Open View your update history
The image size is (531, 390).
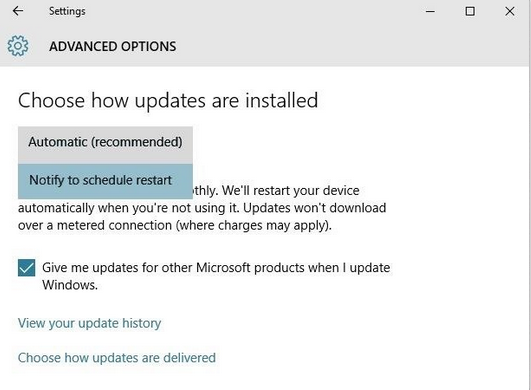click(x=89, y=323)
